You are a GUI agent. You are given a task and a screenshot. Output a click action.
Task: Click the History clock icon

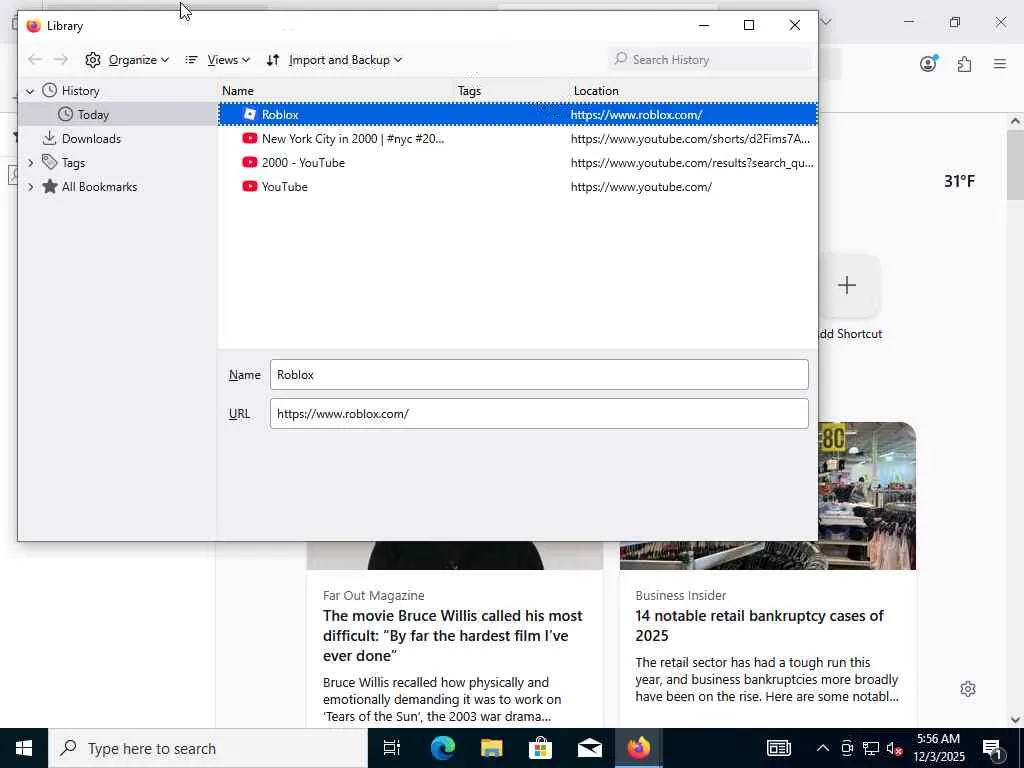pyautogui.click(x=50, y=90)
